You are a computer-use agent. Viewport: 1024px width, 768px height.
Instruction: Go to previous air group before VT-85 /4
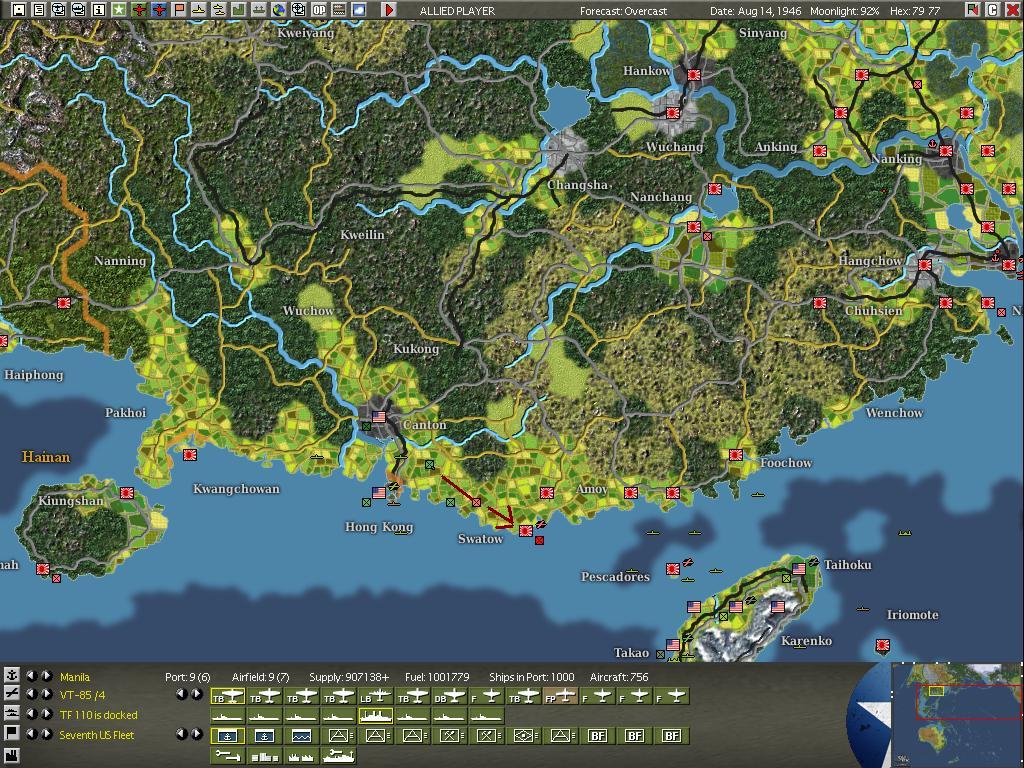tap(31, 694)
